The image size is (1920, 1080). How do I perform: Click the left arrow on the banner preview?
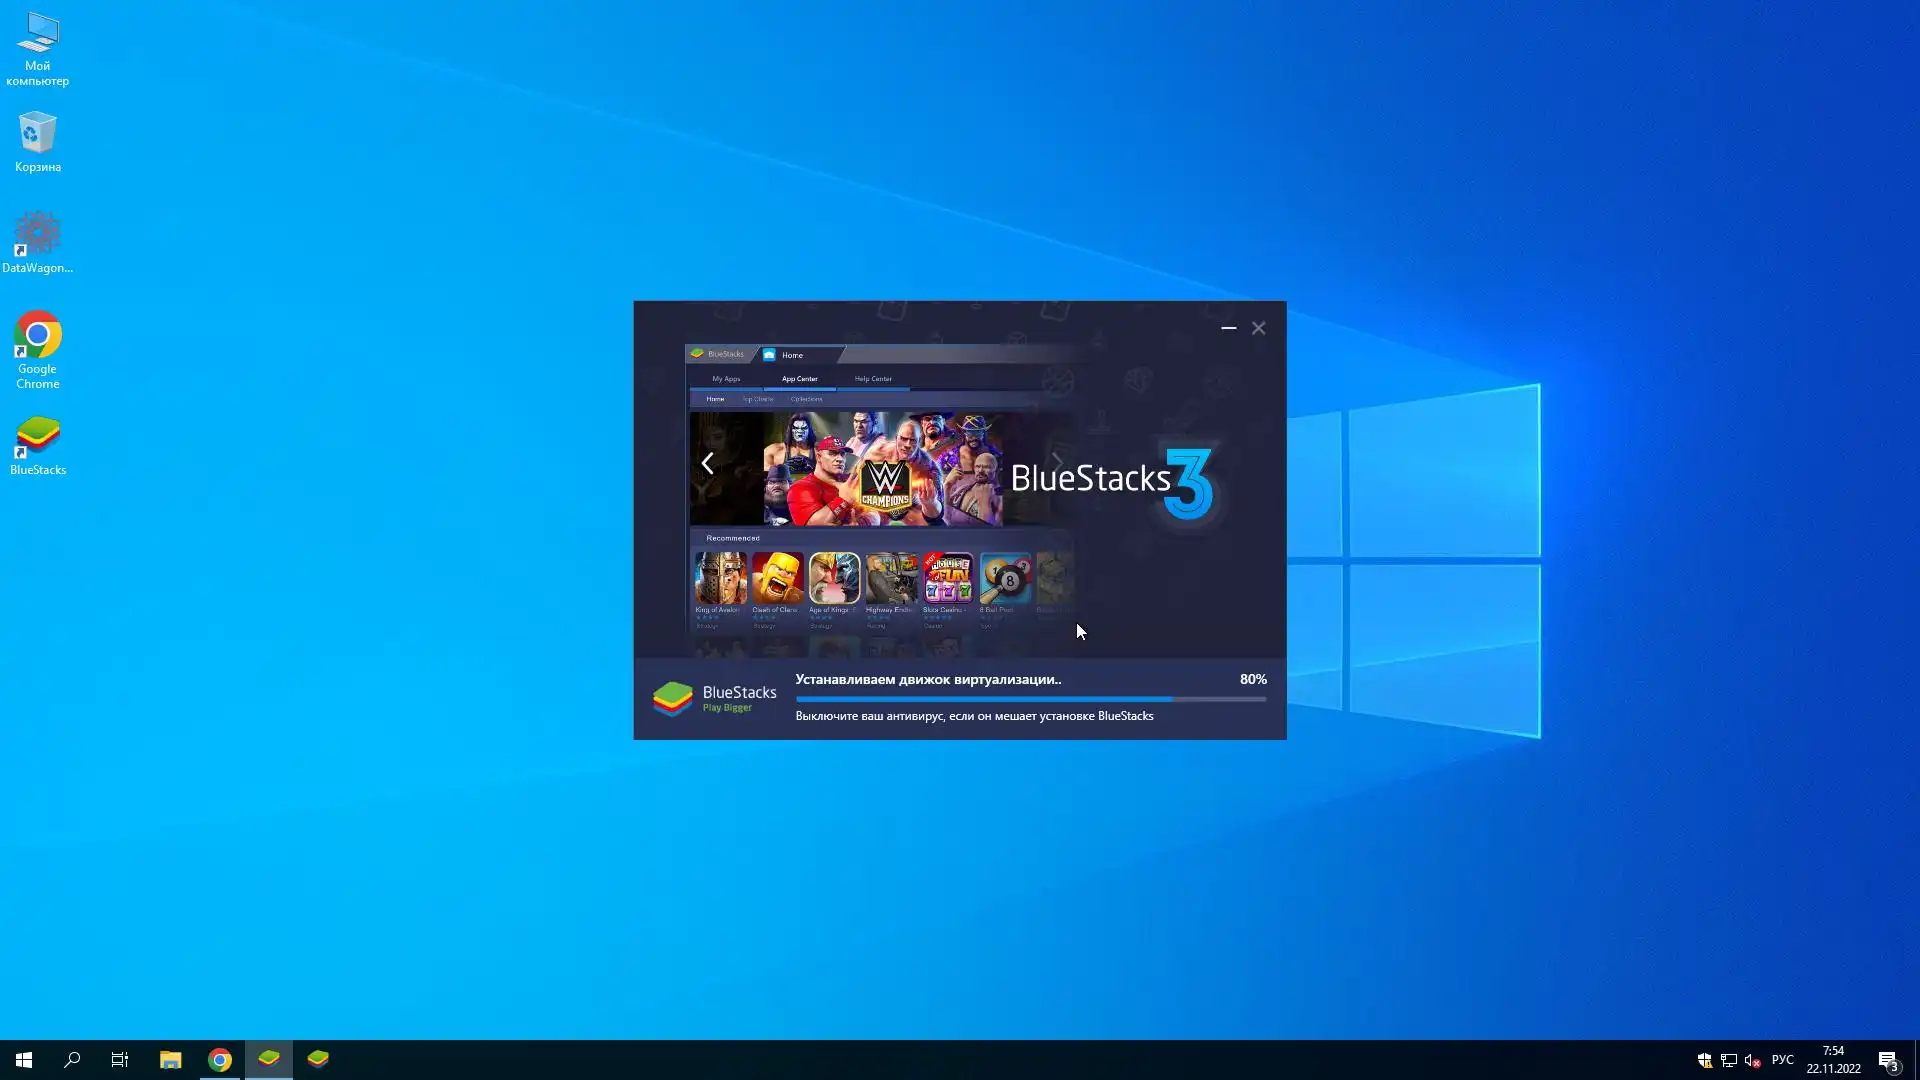click(x=708, y=463)
